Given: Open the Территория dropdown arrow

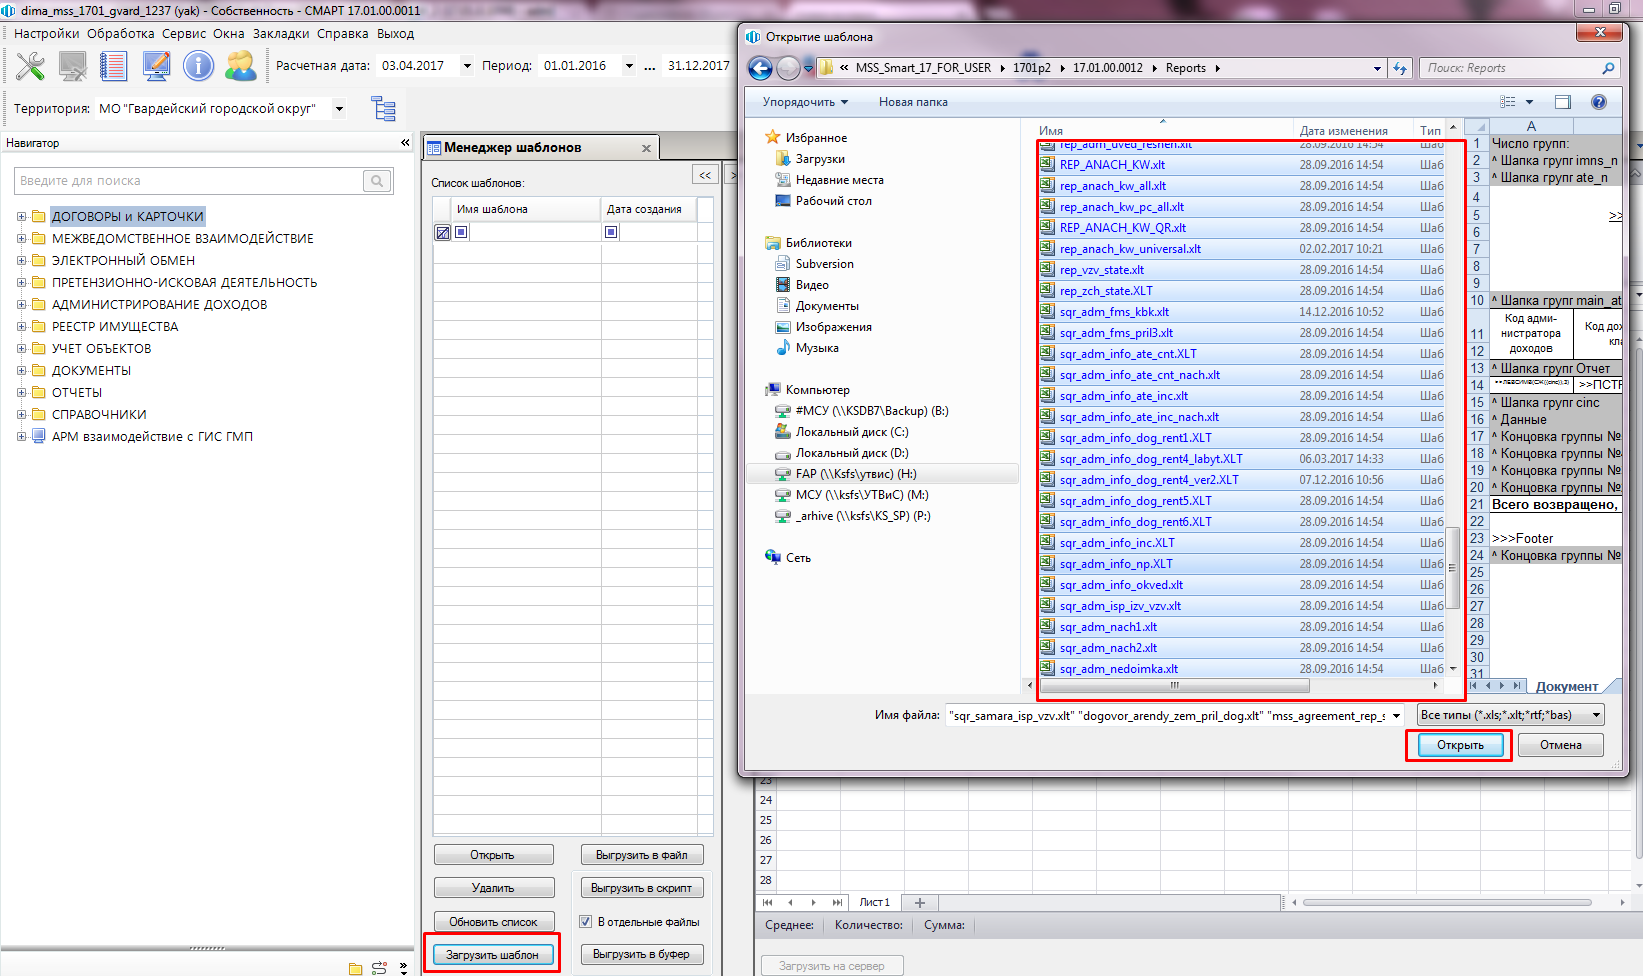Looking at the screenshot, I should point(339,109).
